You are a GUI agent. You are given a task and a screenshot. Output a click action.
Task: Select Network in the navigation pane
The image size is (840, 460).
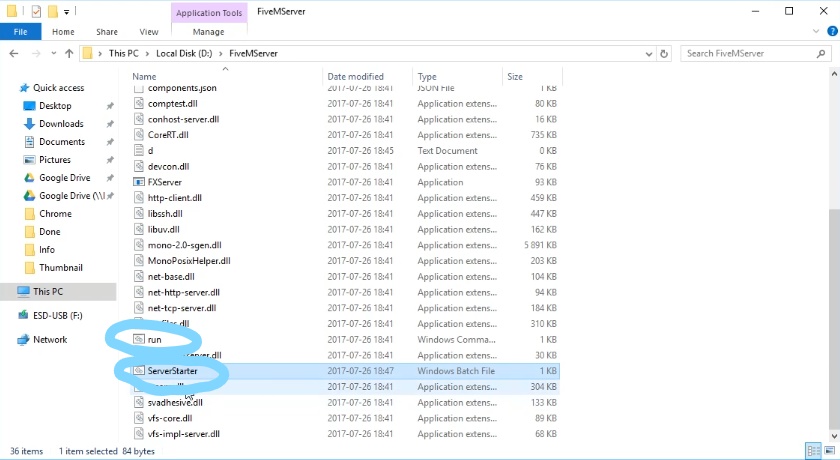pyautogui.click(x=50, y=340)
